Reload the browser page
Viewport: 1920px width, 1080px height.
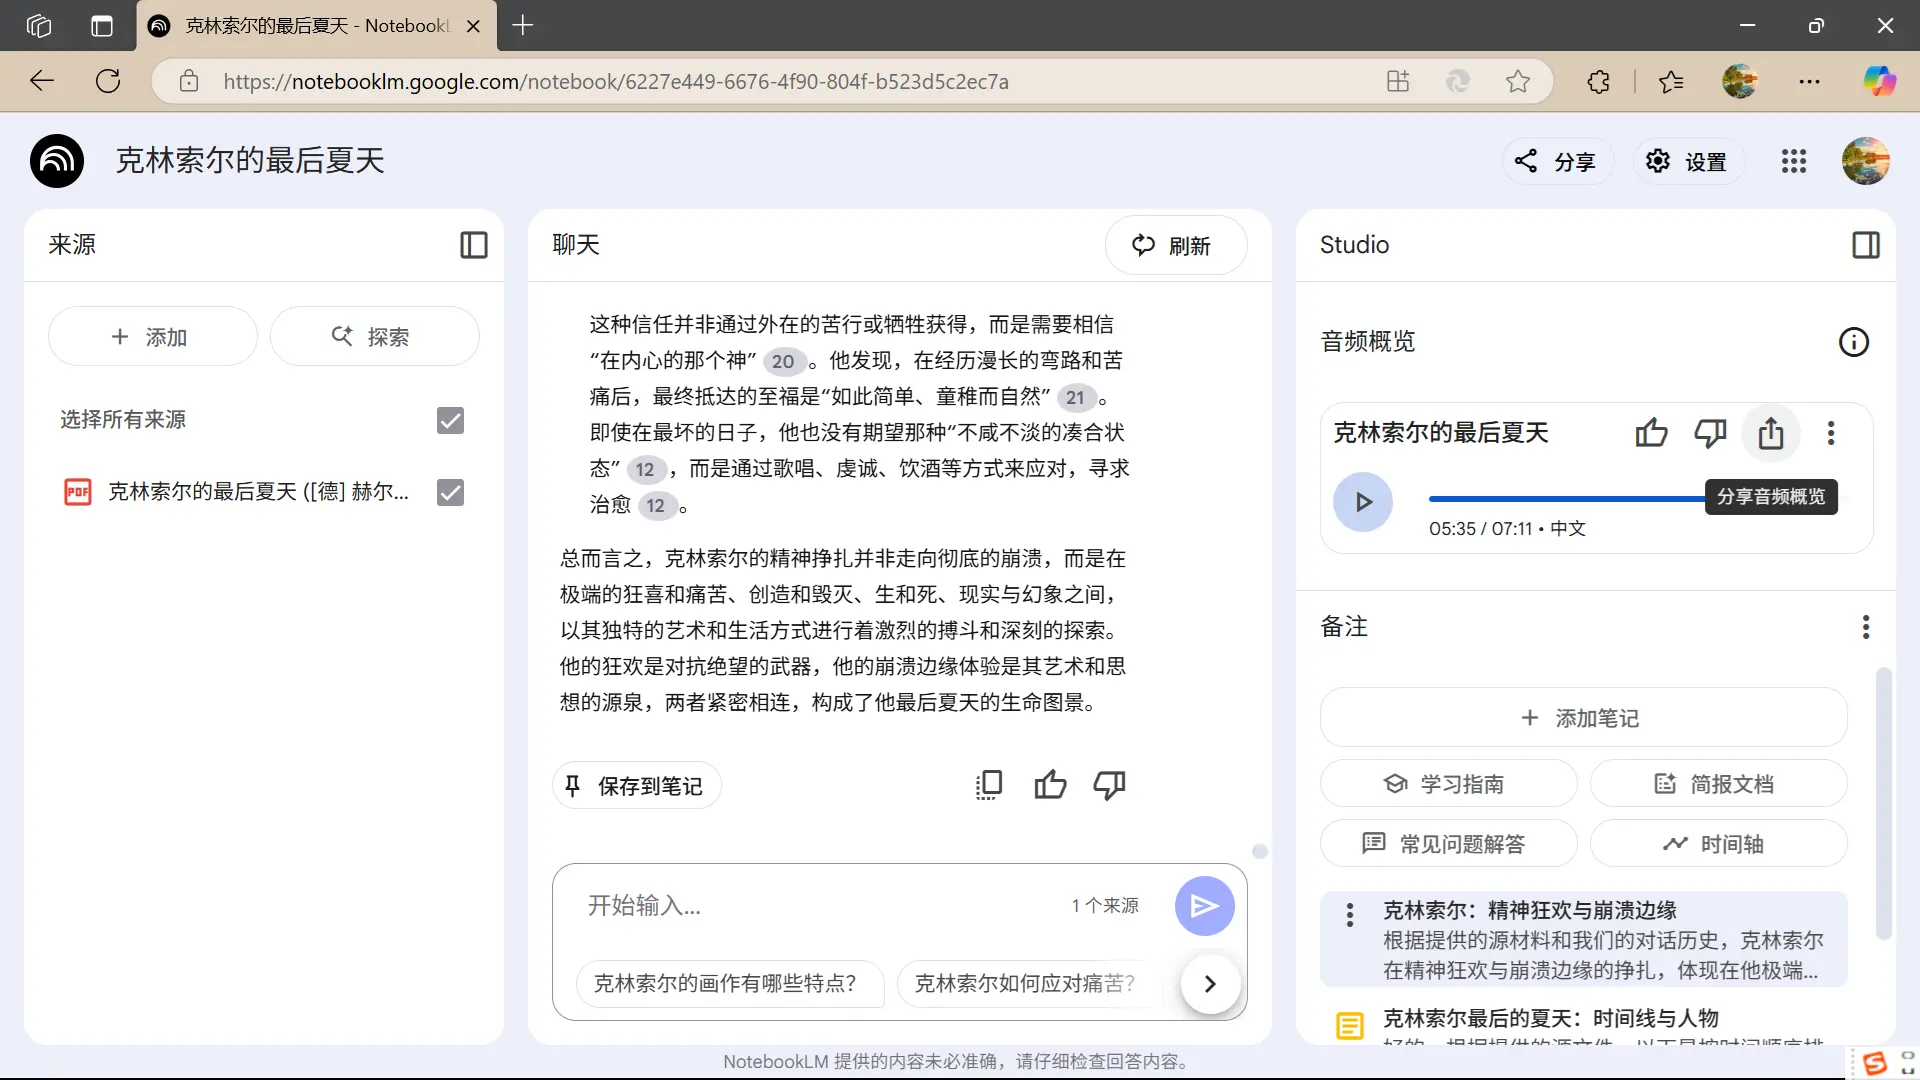coord(108,82)
